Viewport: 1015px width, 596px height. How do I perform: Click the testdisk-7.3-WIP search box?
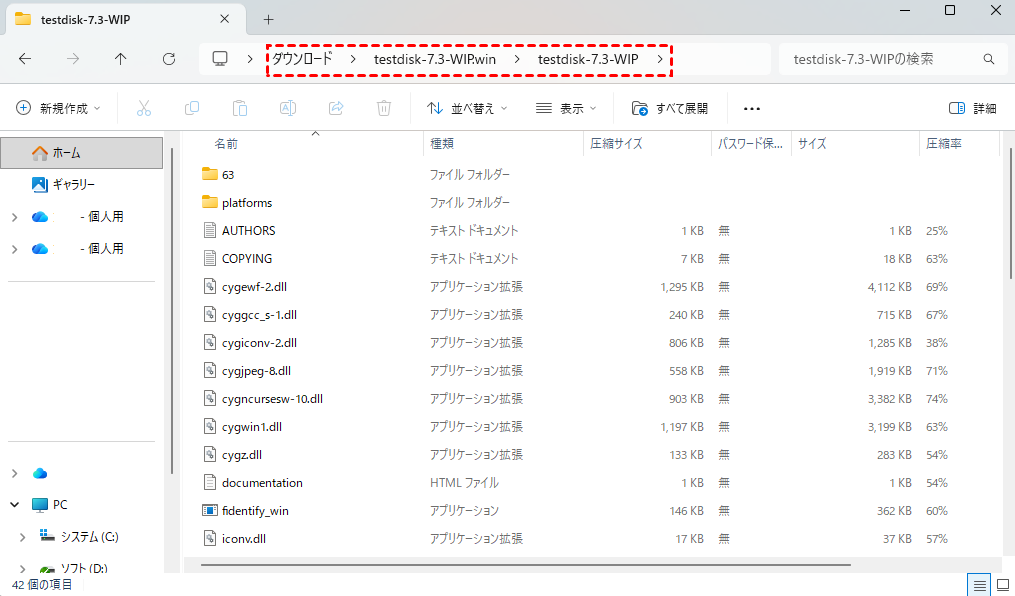[x=880, y=59]
